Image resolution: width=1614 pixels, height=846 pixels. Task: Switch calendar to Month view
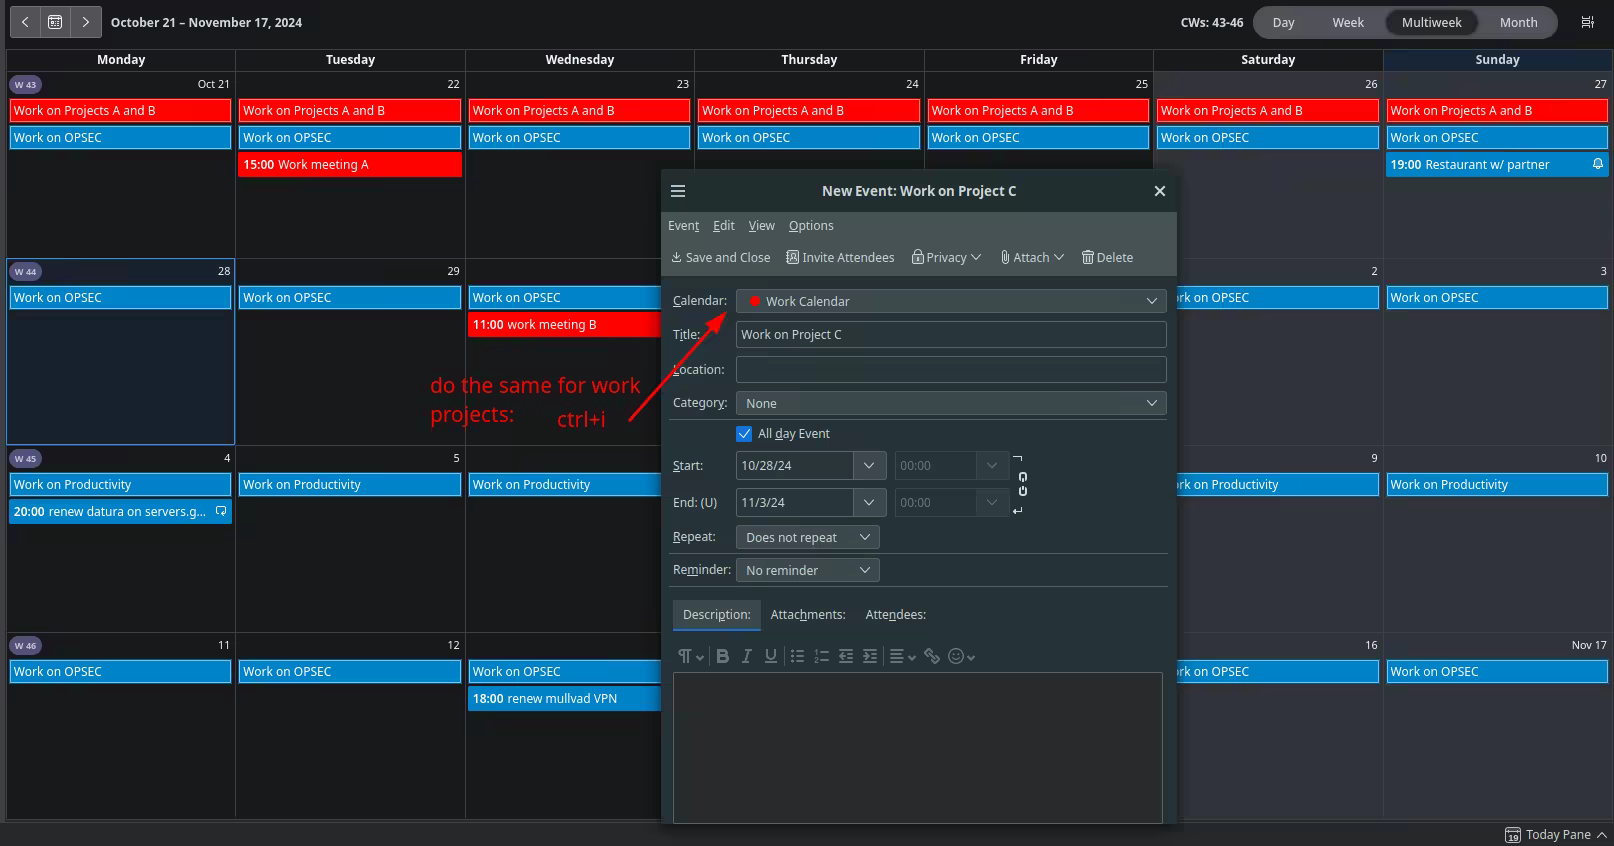[x=1518, y=22]
